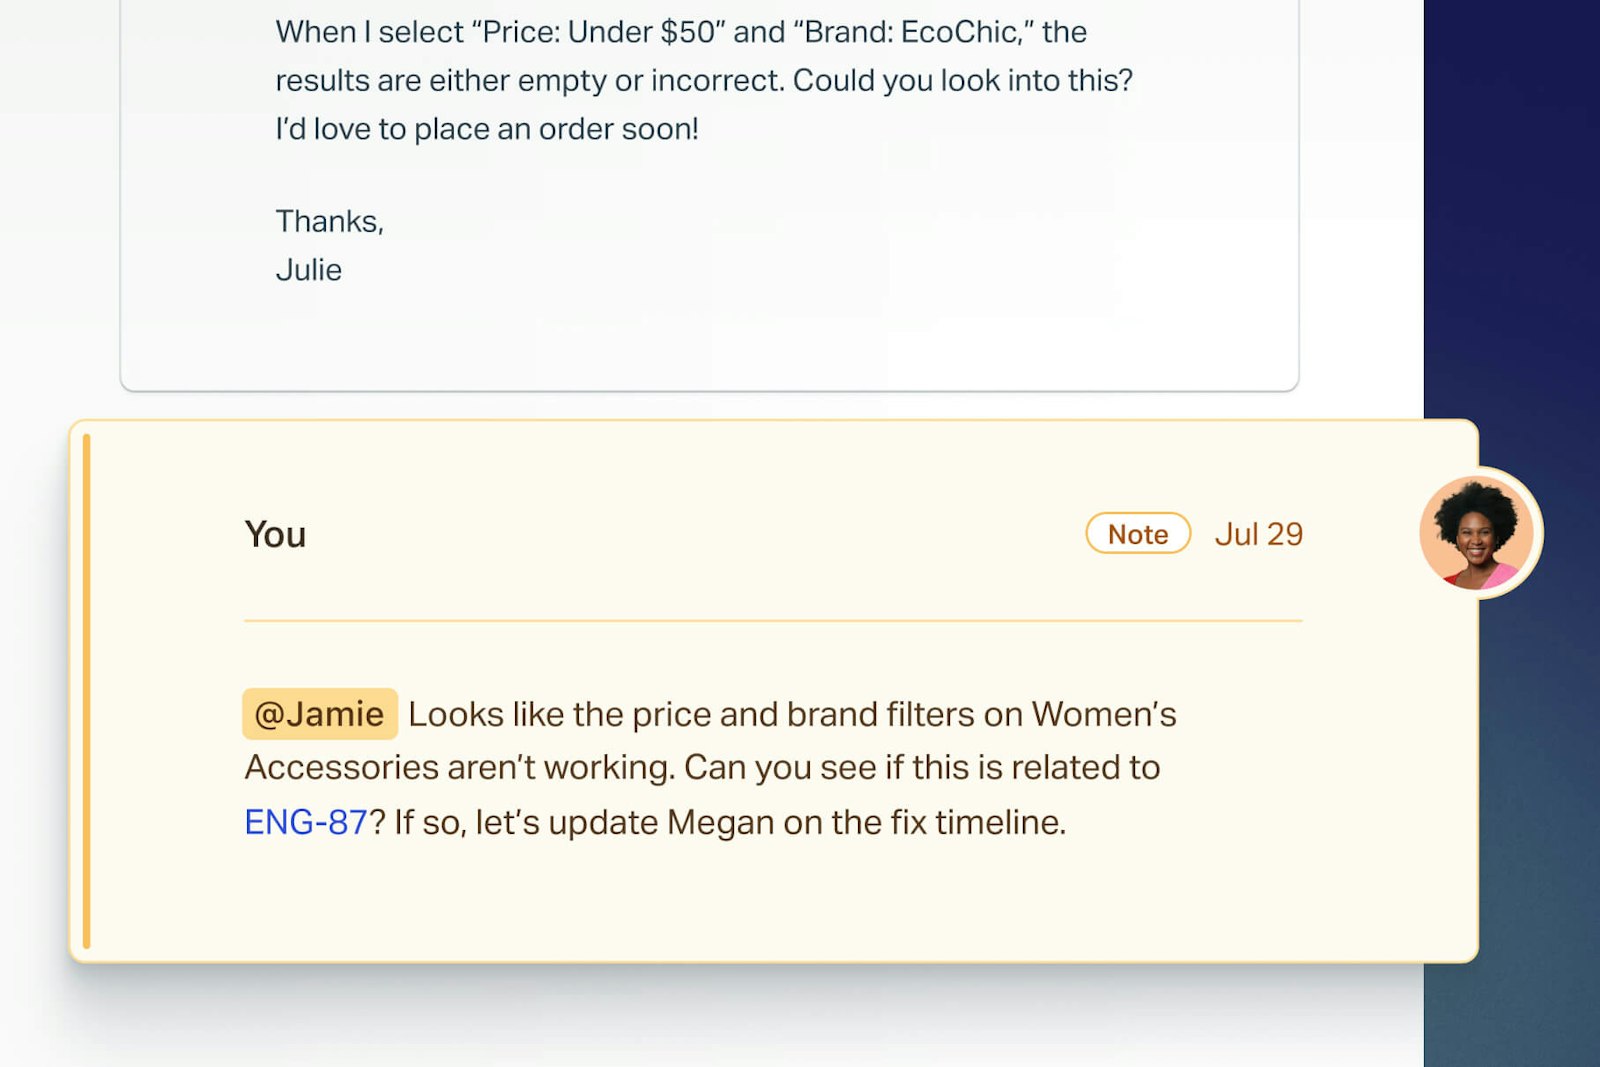Click "Could you look into this?" sentence
This screenshot has height=1067, width=1600.
(x=962, y=80)
